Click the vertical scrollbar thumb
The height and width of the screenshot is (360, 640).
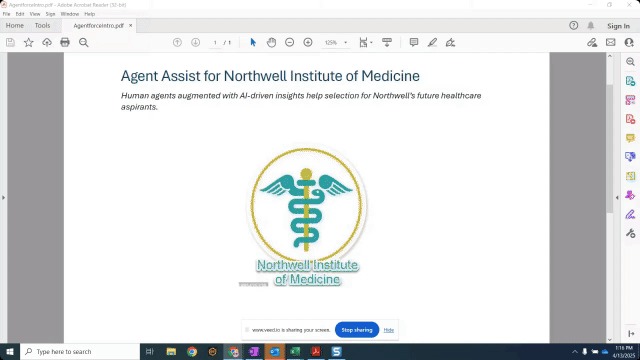[610, 149]
